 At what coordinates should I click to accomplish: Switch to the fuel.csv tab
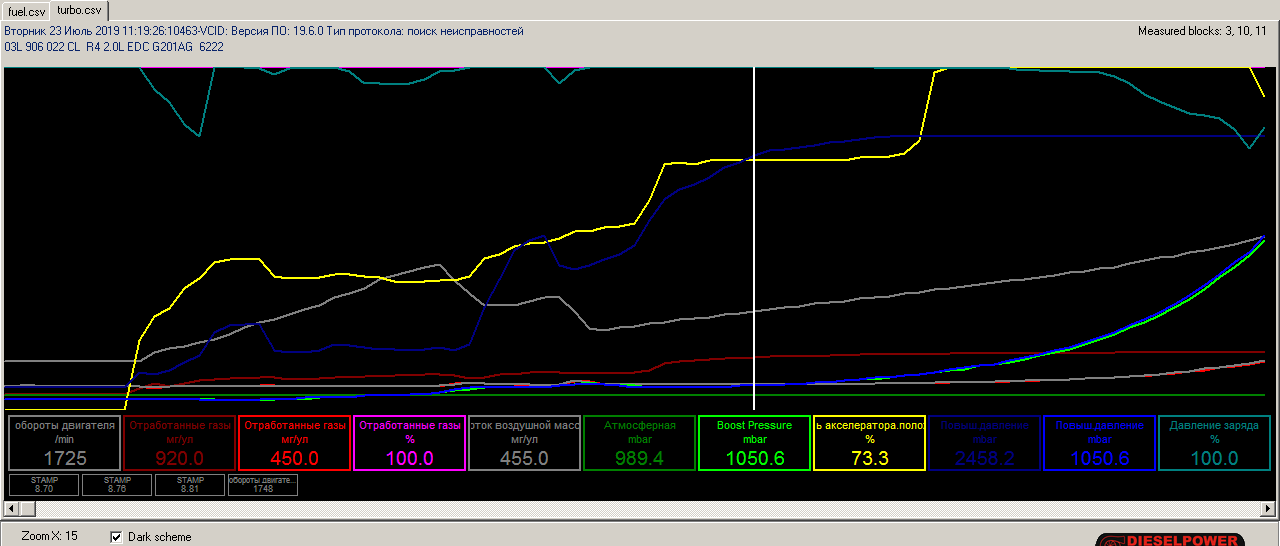point(27,11)
